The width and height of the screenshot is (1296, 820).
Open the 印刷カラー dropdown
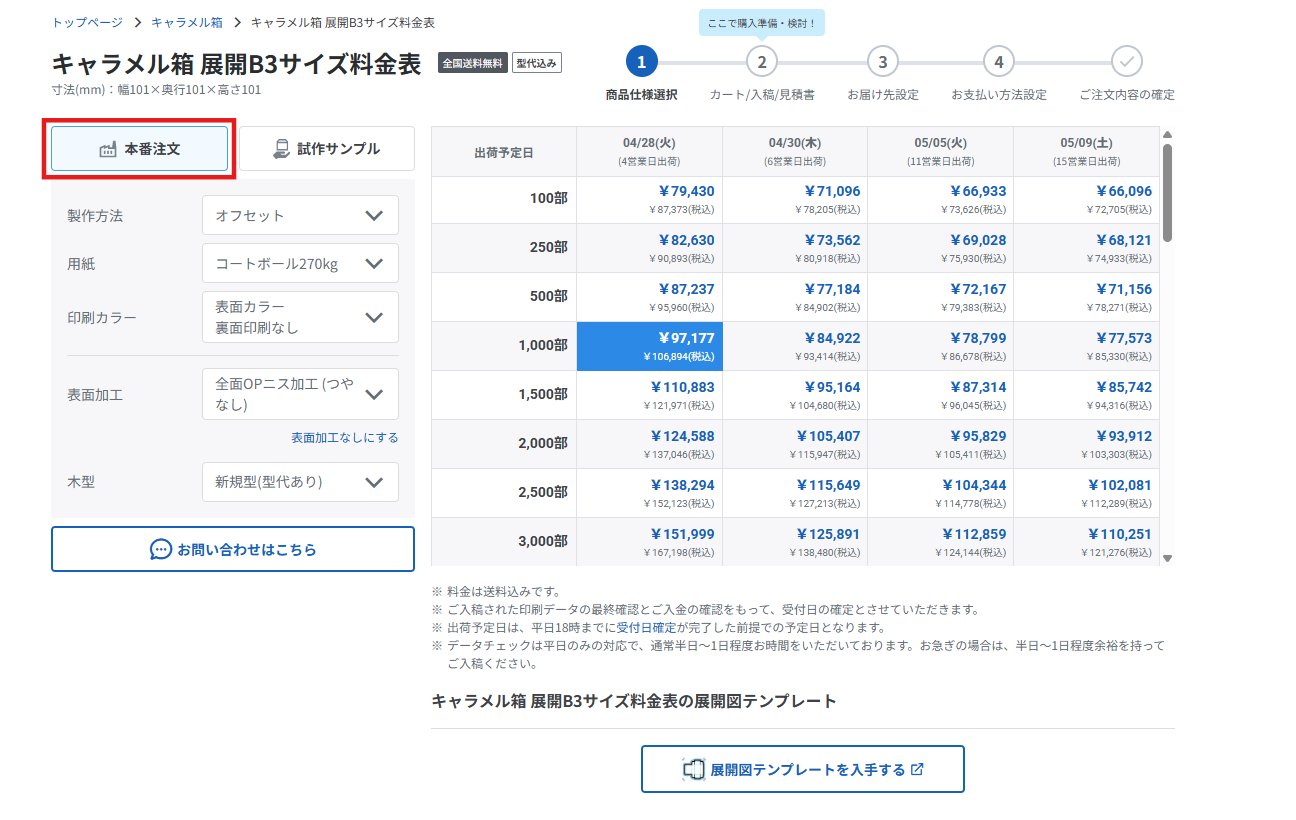coord(300,317)
